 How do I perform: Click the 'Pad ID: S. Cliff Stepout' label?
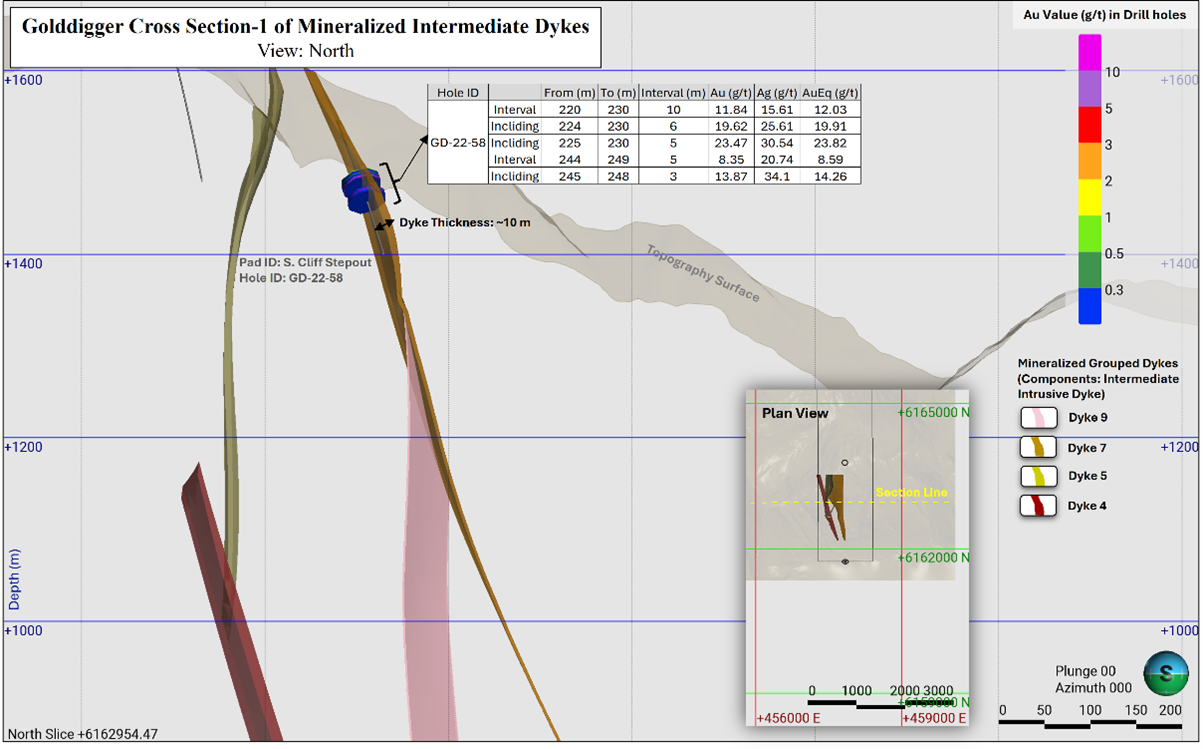[305, 262]
